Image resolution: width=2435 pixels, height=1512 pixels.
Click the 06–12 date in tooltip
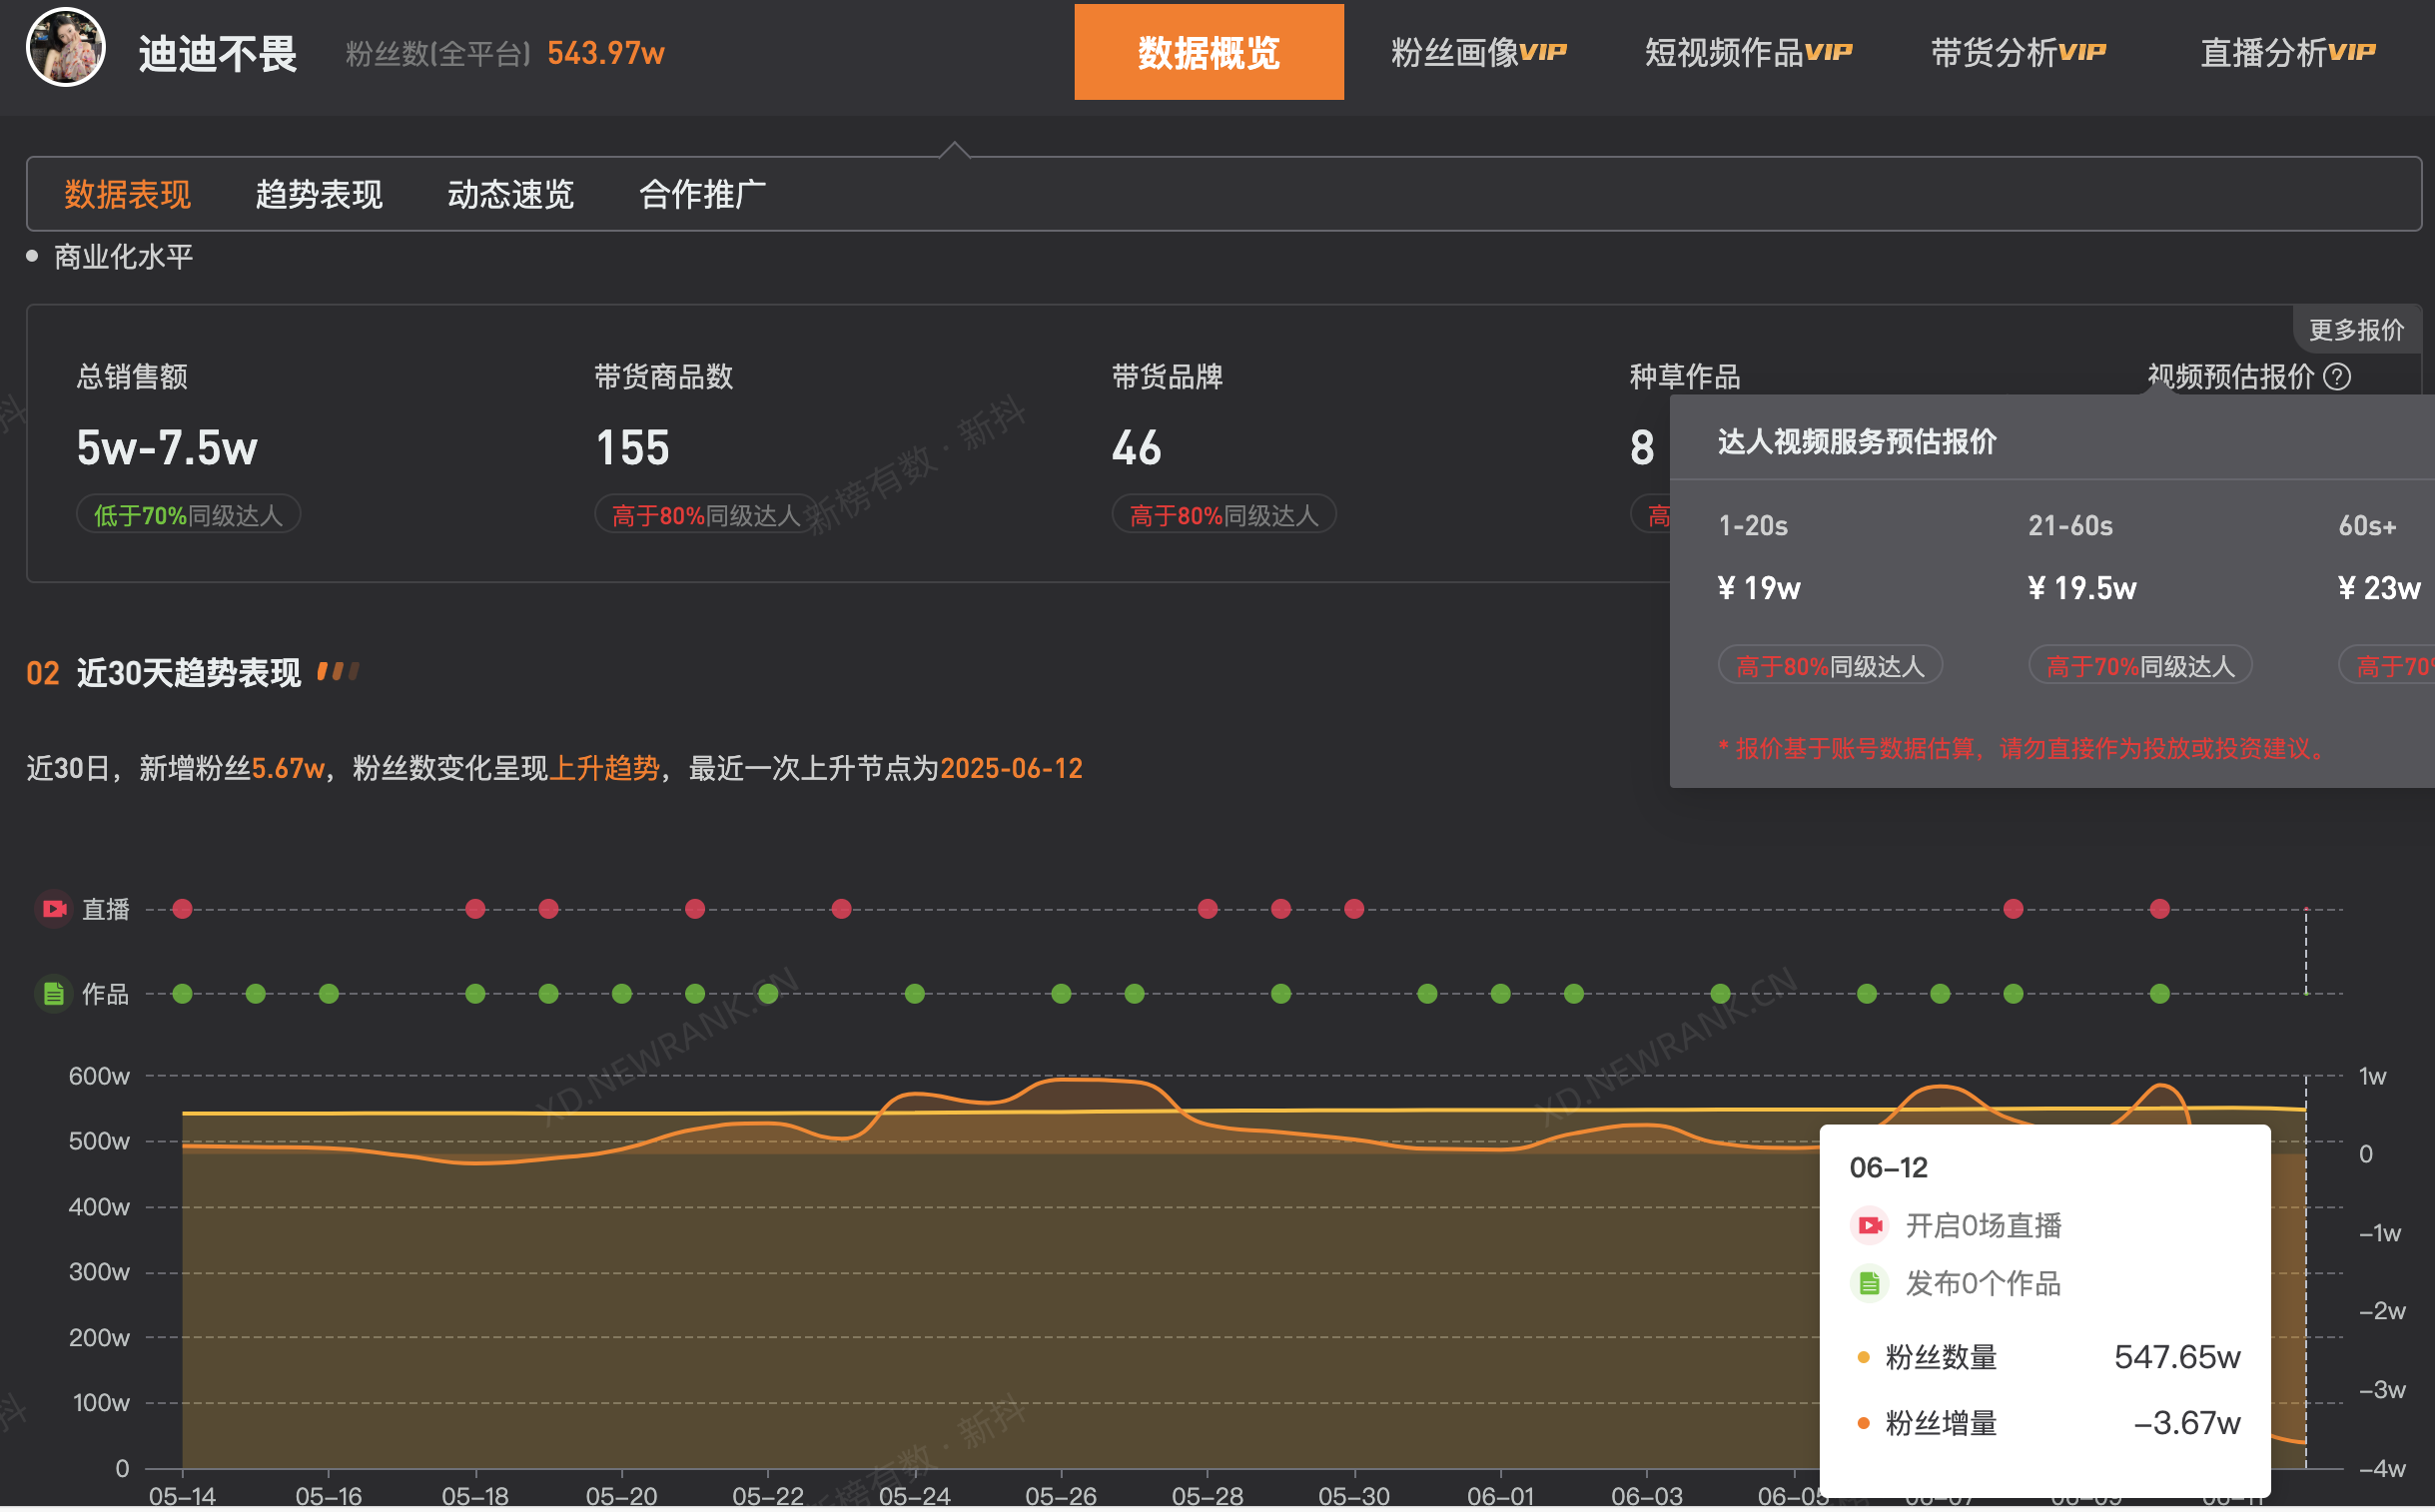pyautogui.click(x=1888, y=1168)
